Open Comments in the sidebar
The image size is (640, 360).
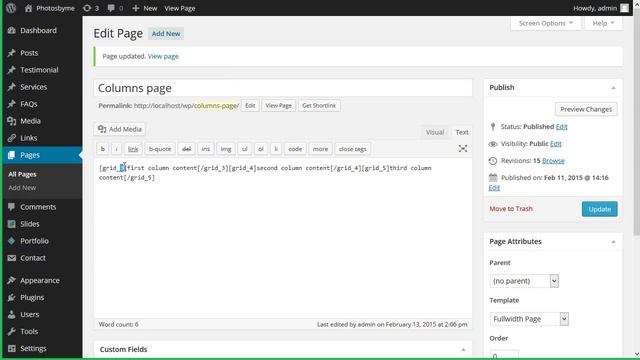point(38,207)
